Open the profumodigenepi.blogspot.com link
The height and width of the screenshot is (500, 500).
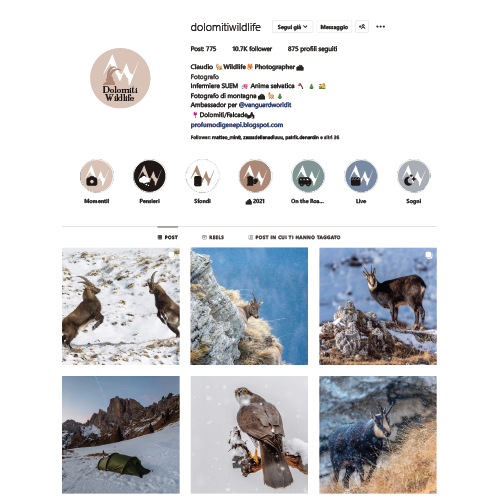(237, 125)
